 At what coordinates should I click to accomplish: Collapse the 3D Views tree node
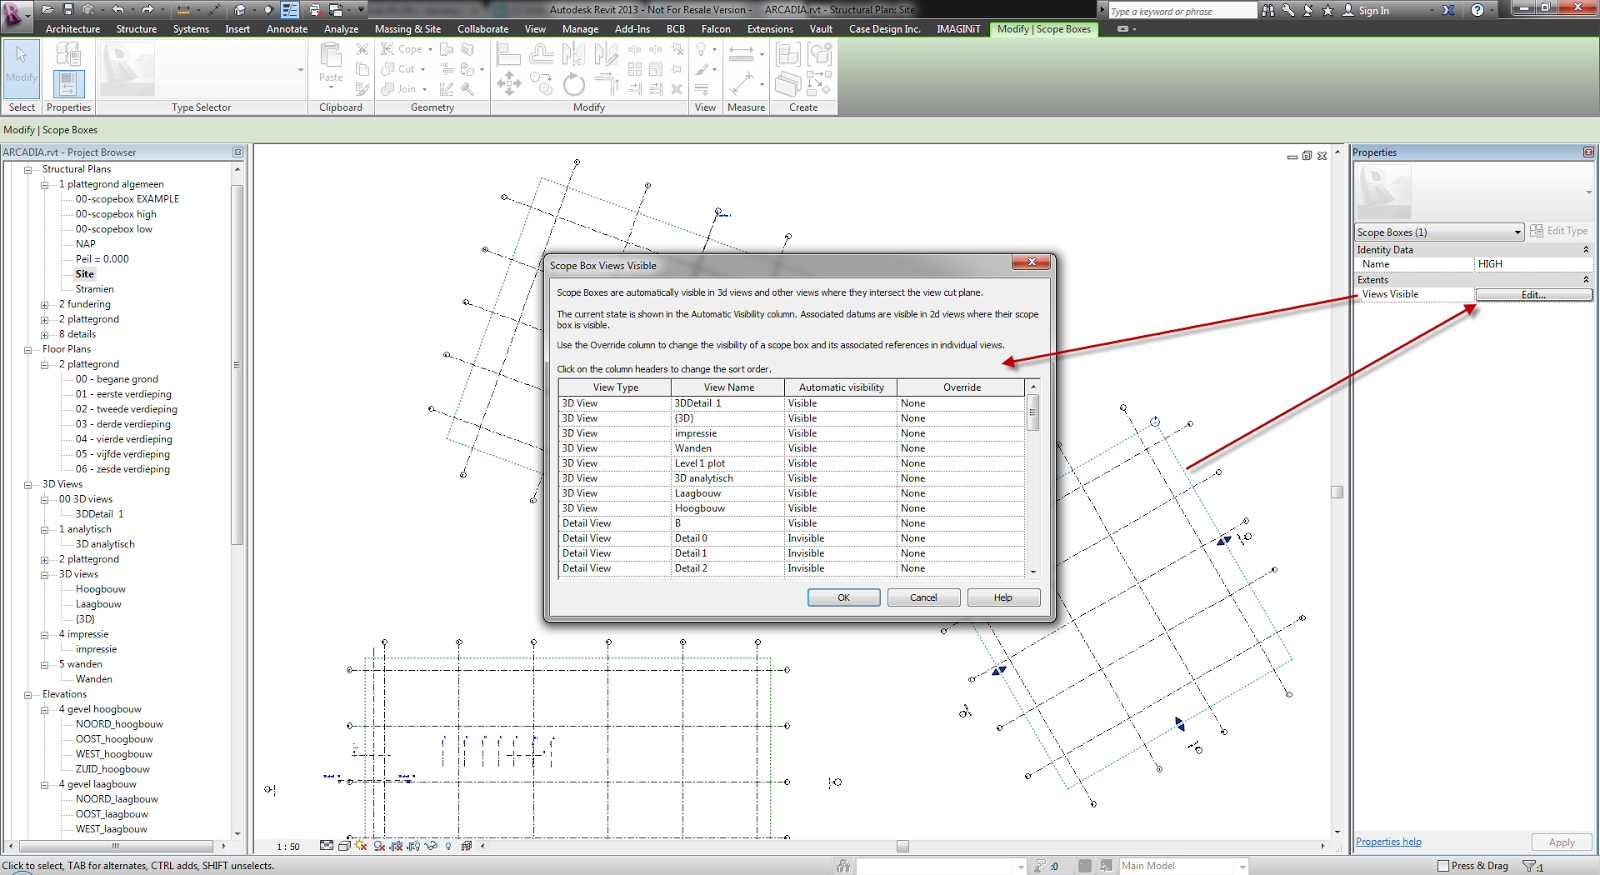click(28, 485)
